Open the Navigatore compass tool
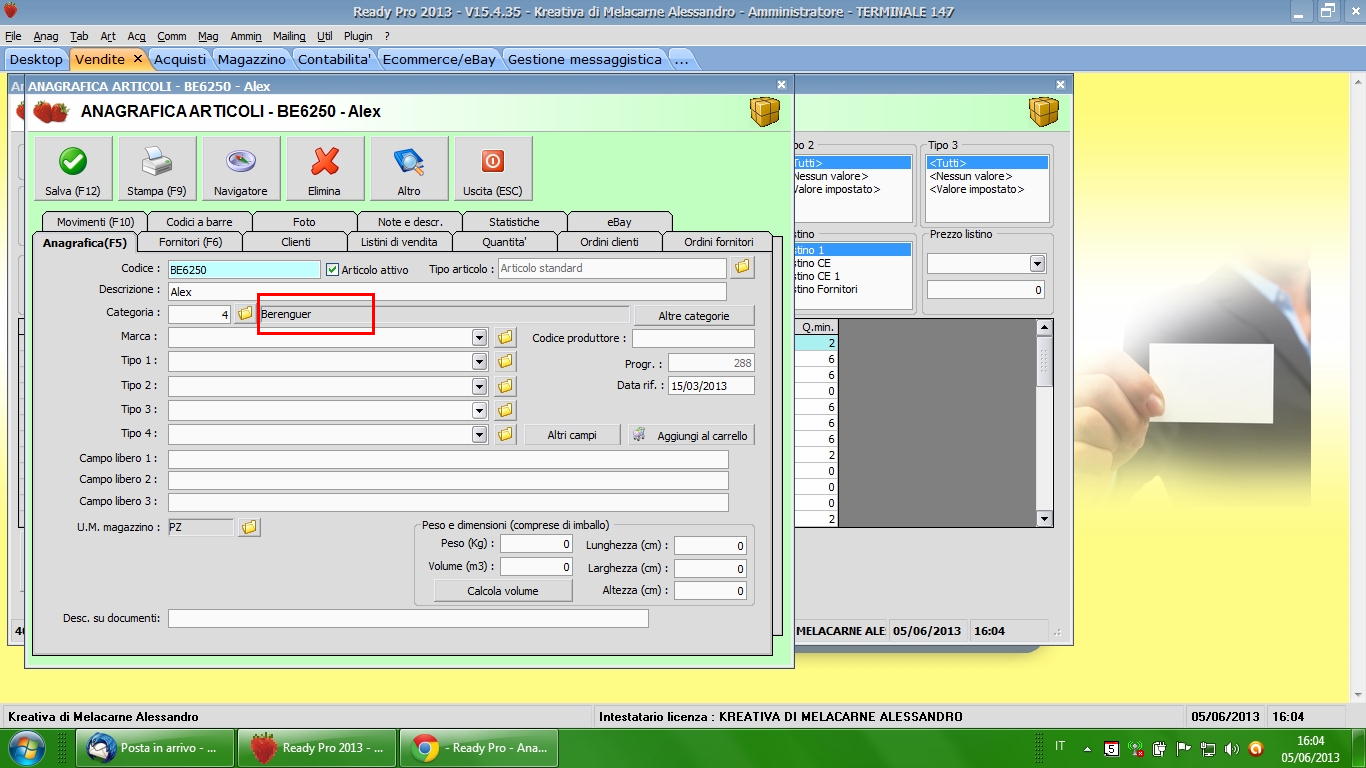This screenshot has height=768, width=1366. (241, 169)
